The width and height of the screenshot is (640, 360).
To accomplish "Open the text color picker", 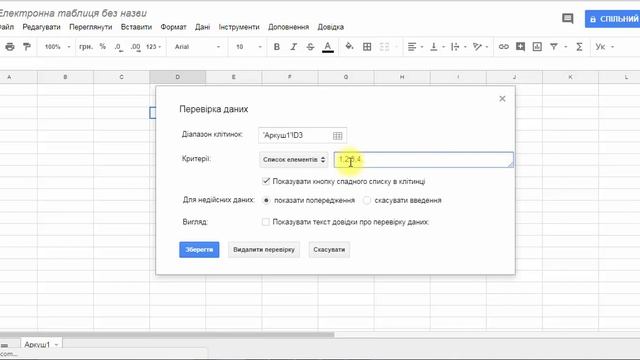I will click(x=328, y=47).
